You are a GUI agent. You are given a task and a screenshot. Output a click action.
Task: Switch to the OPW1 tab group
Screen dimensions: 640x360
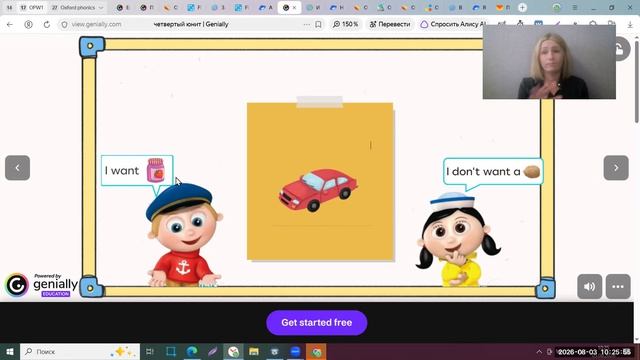32,7
